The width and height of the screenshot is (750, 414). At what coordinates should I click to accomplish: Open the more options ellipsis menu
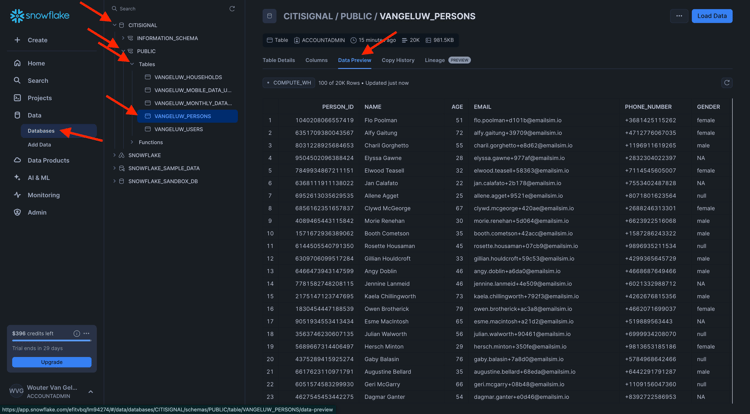pos(679,16)
